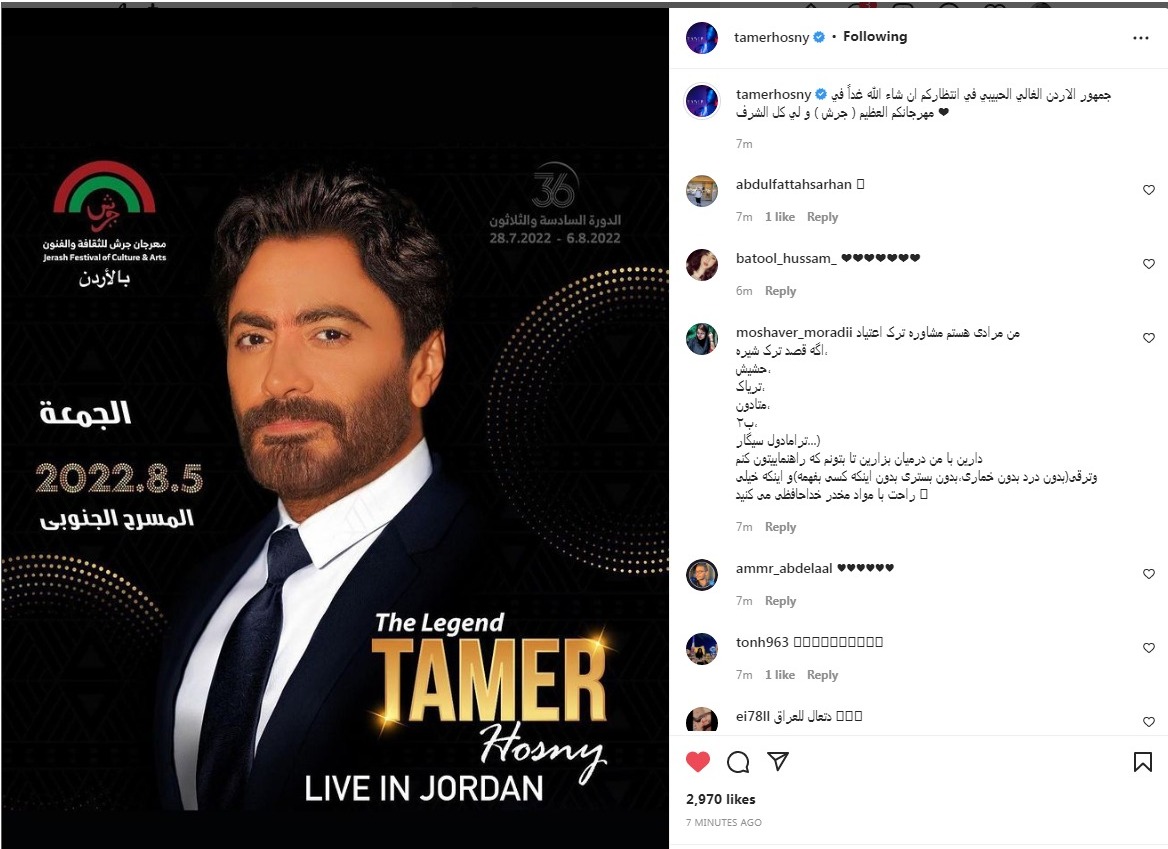
Task: Show the 1 like on tonh963's comment
Action: coord(779,675)
